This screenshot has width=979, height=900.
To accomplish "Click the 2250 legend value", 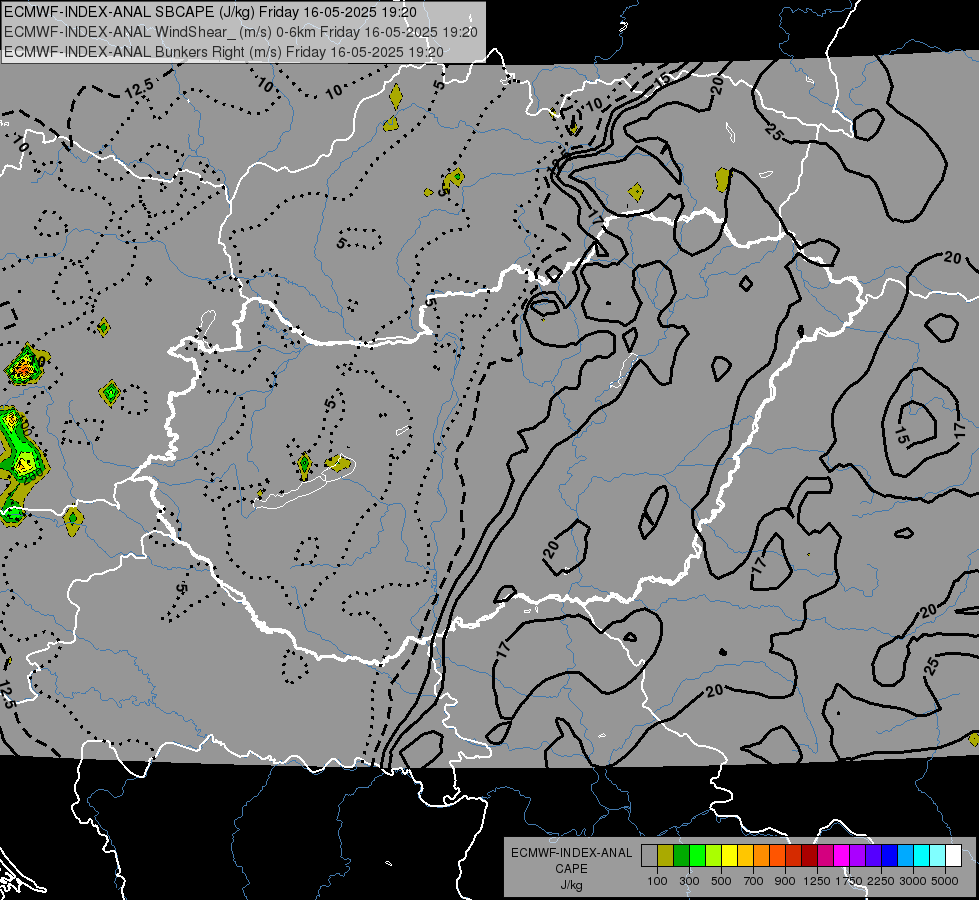I will (x=882, y=881).
